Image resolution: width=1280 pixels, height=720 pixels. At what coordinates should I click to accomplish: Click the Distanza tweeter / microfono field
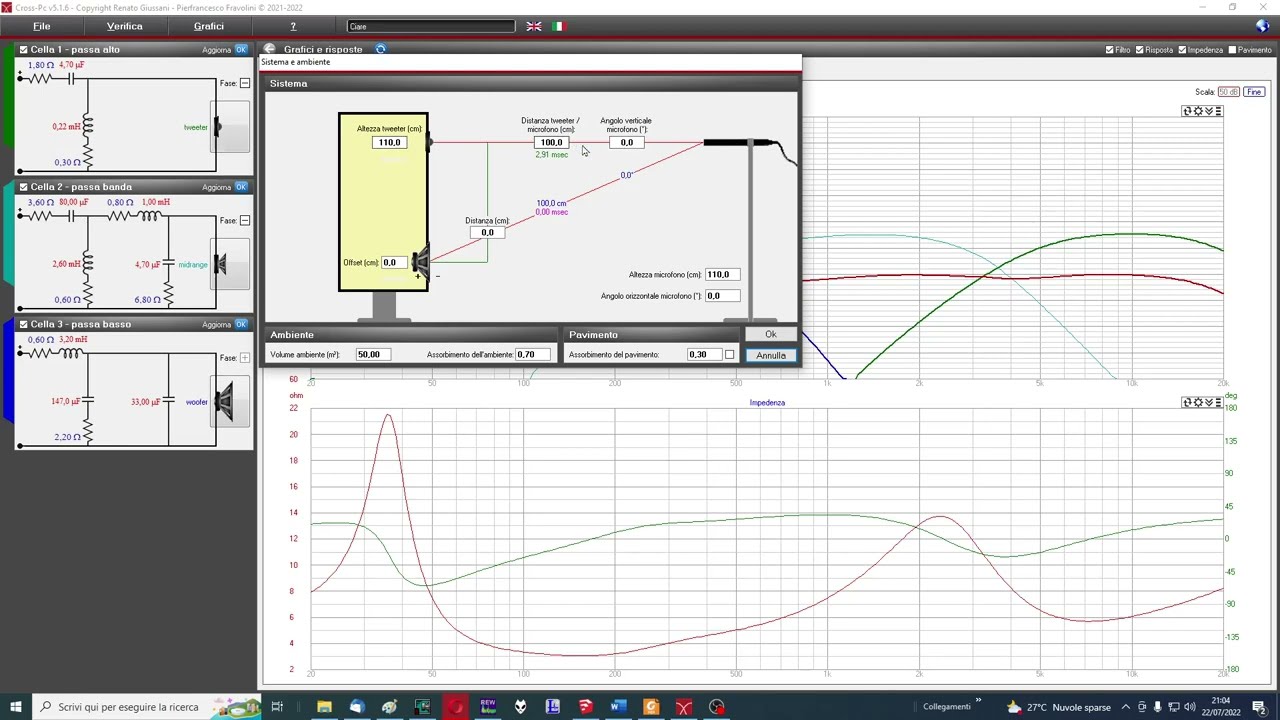[x=551, y=142]
